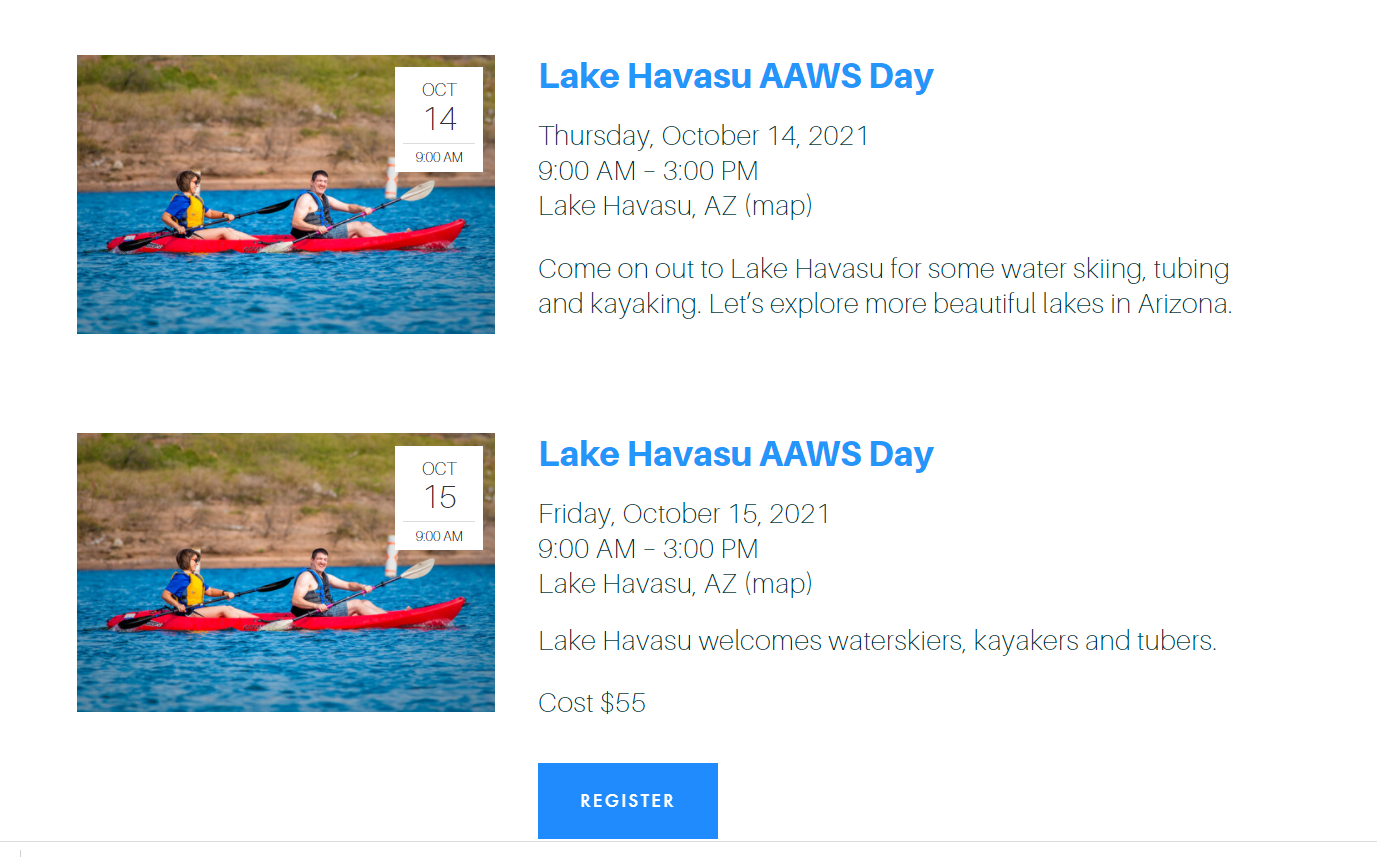Click the 9:00 AM – 3:00 PM hours under Thursday
This screenshot has height=857, width=1377.
[x=649, y=171]
